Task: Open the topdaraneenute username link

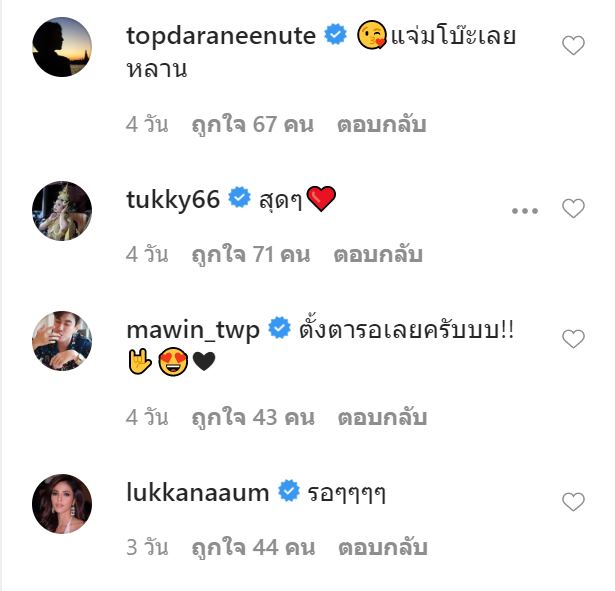Action: (221, 36)
